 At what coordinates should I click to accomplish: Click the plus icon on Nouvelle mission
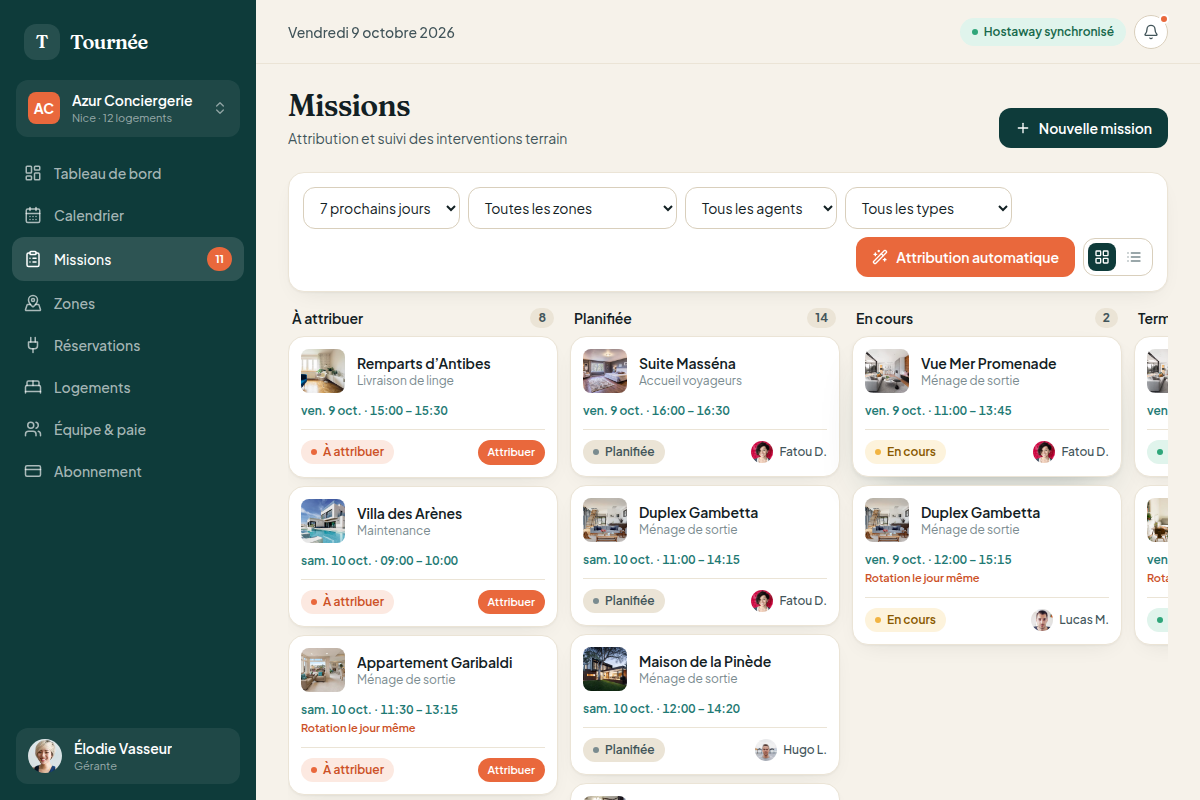1023,129
